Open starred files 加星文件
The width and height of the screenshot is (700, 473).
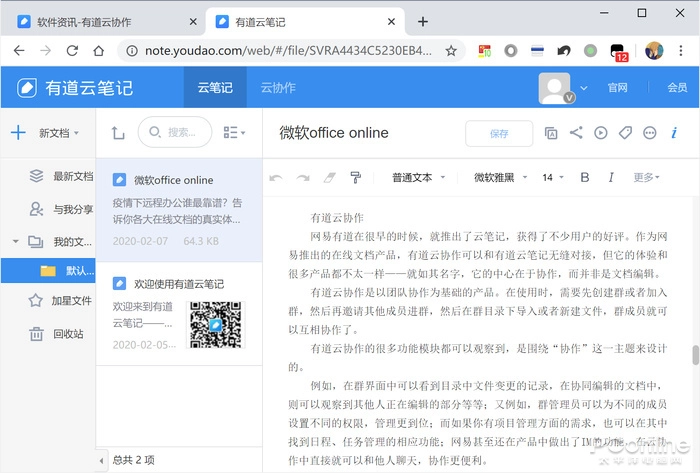click(x=71, y=300)
